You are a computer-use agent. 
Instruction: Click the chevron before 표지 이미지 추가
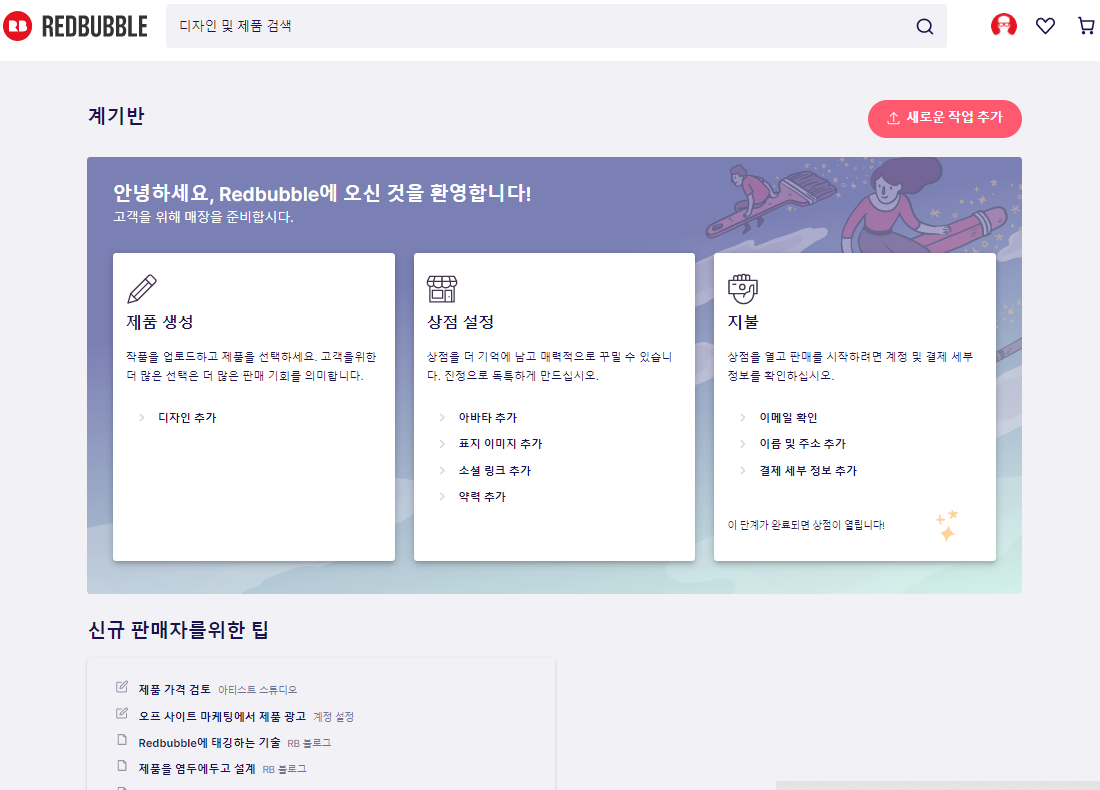[x=442, y=443]
